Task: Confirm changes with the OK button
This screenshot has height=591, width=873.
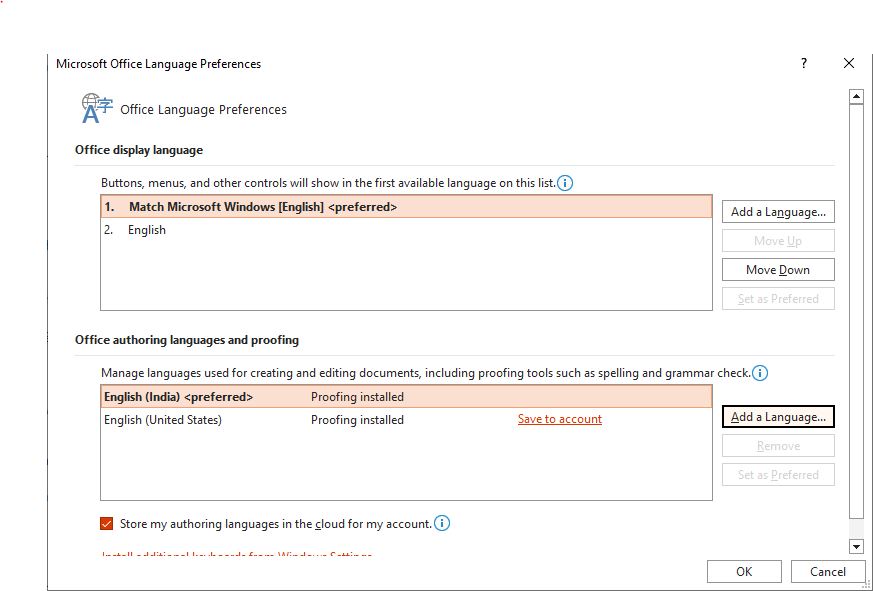Action: [744, 571]
